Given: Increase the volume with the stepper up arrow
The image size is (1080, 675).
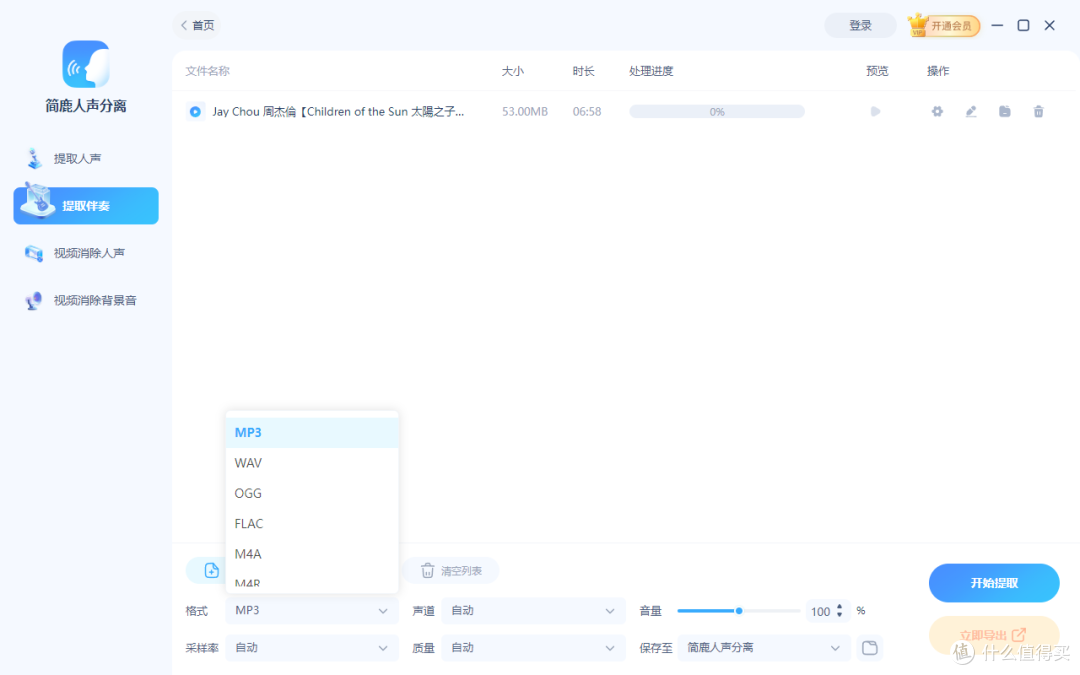Looking at the screenshot, I should (x=840, y=607).
